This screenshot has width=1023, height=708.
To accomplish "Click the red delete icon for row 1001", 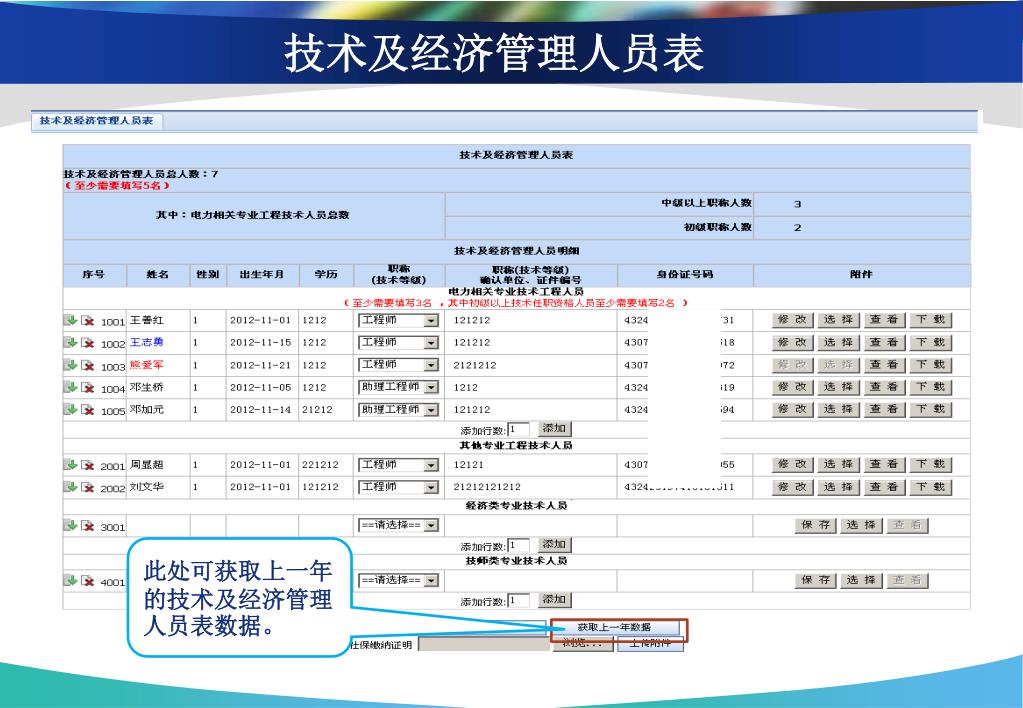I will (87, 321).
